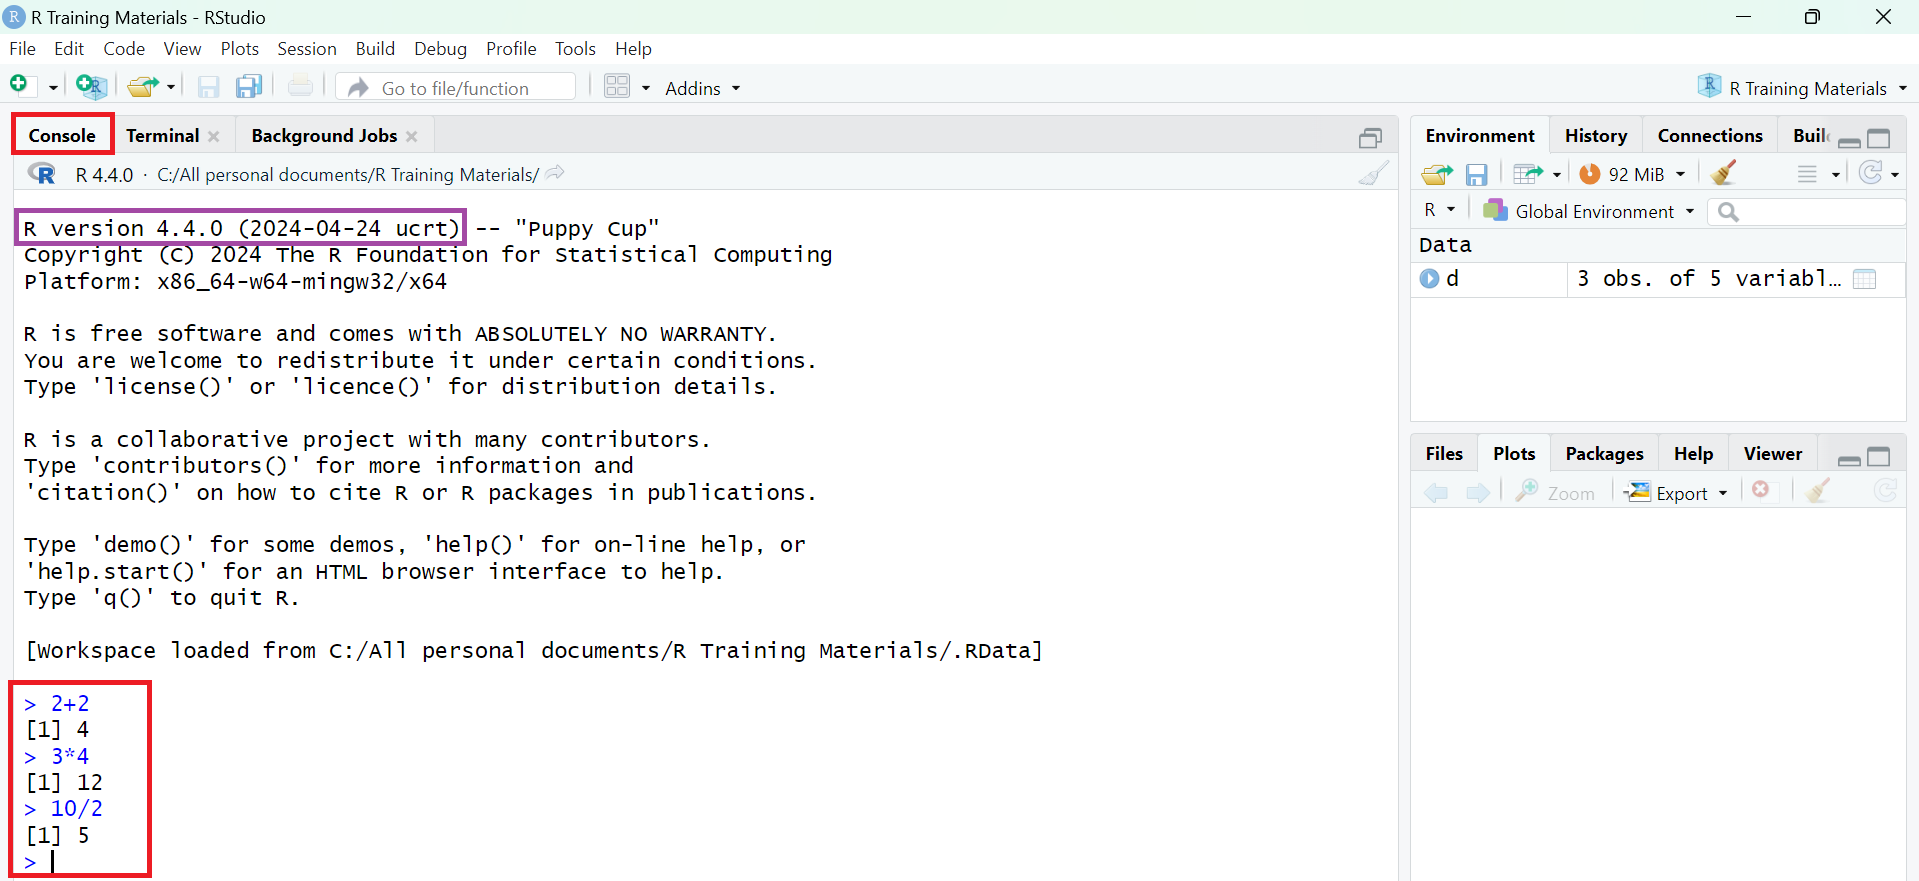View data frame d as table
1919x881 pixels.
coord(1864,279)
